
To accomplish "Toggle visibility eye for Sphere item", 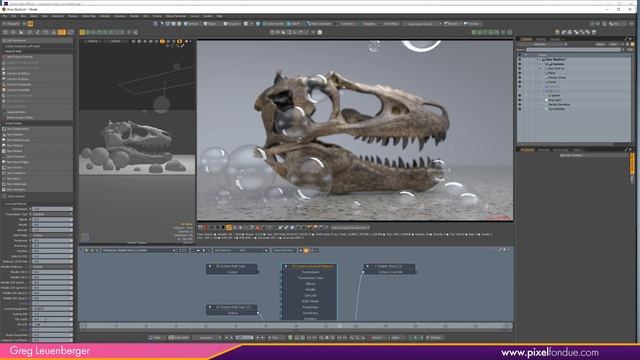I will click(520, 95).
